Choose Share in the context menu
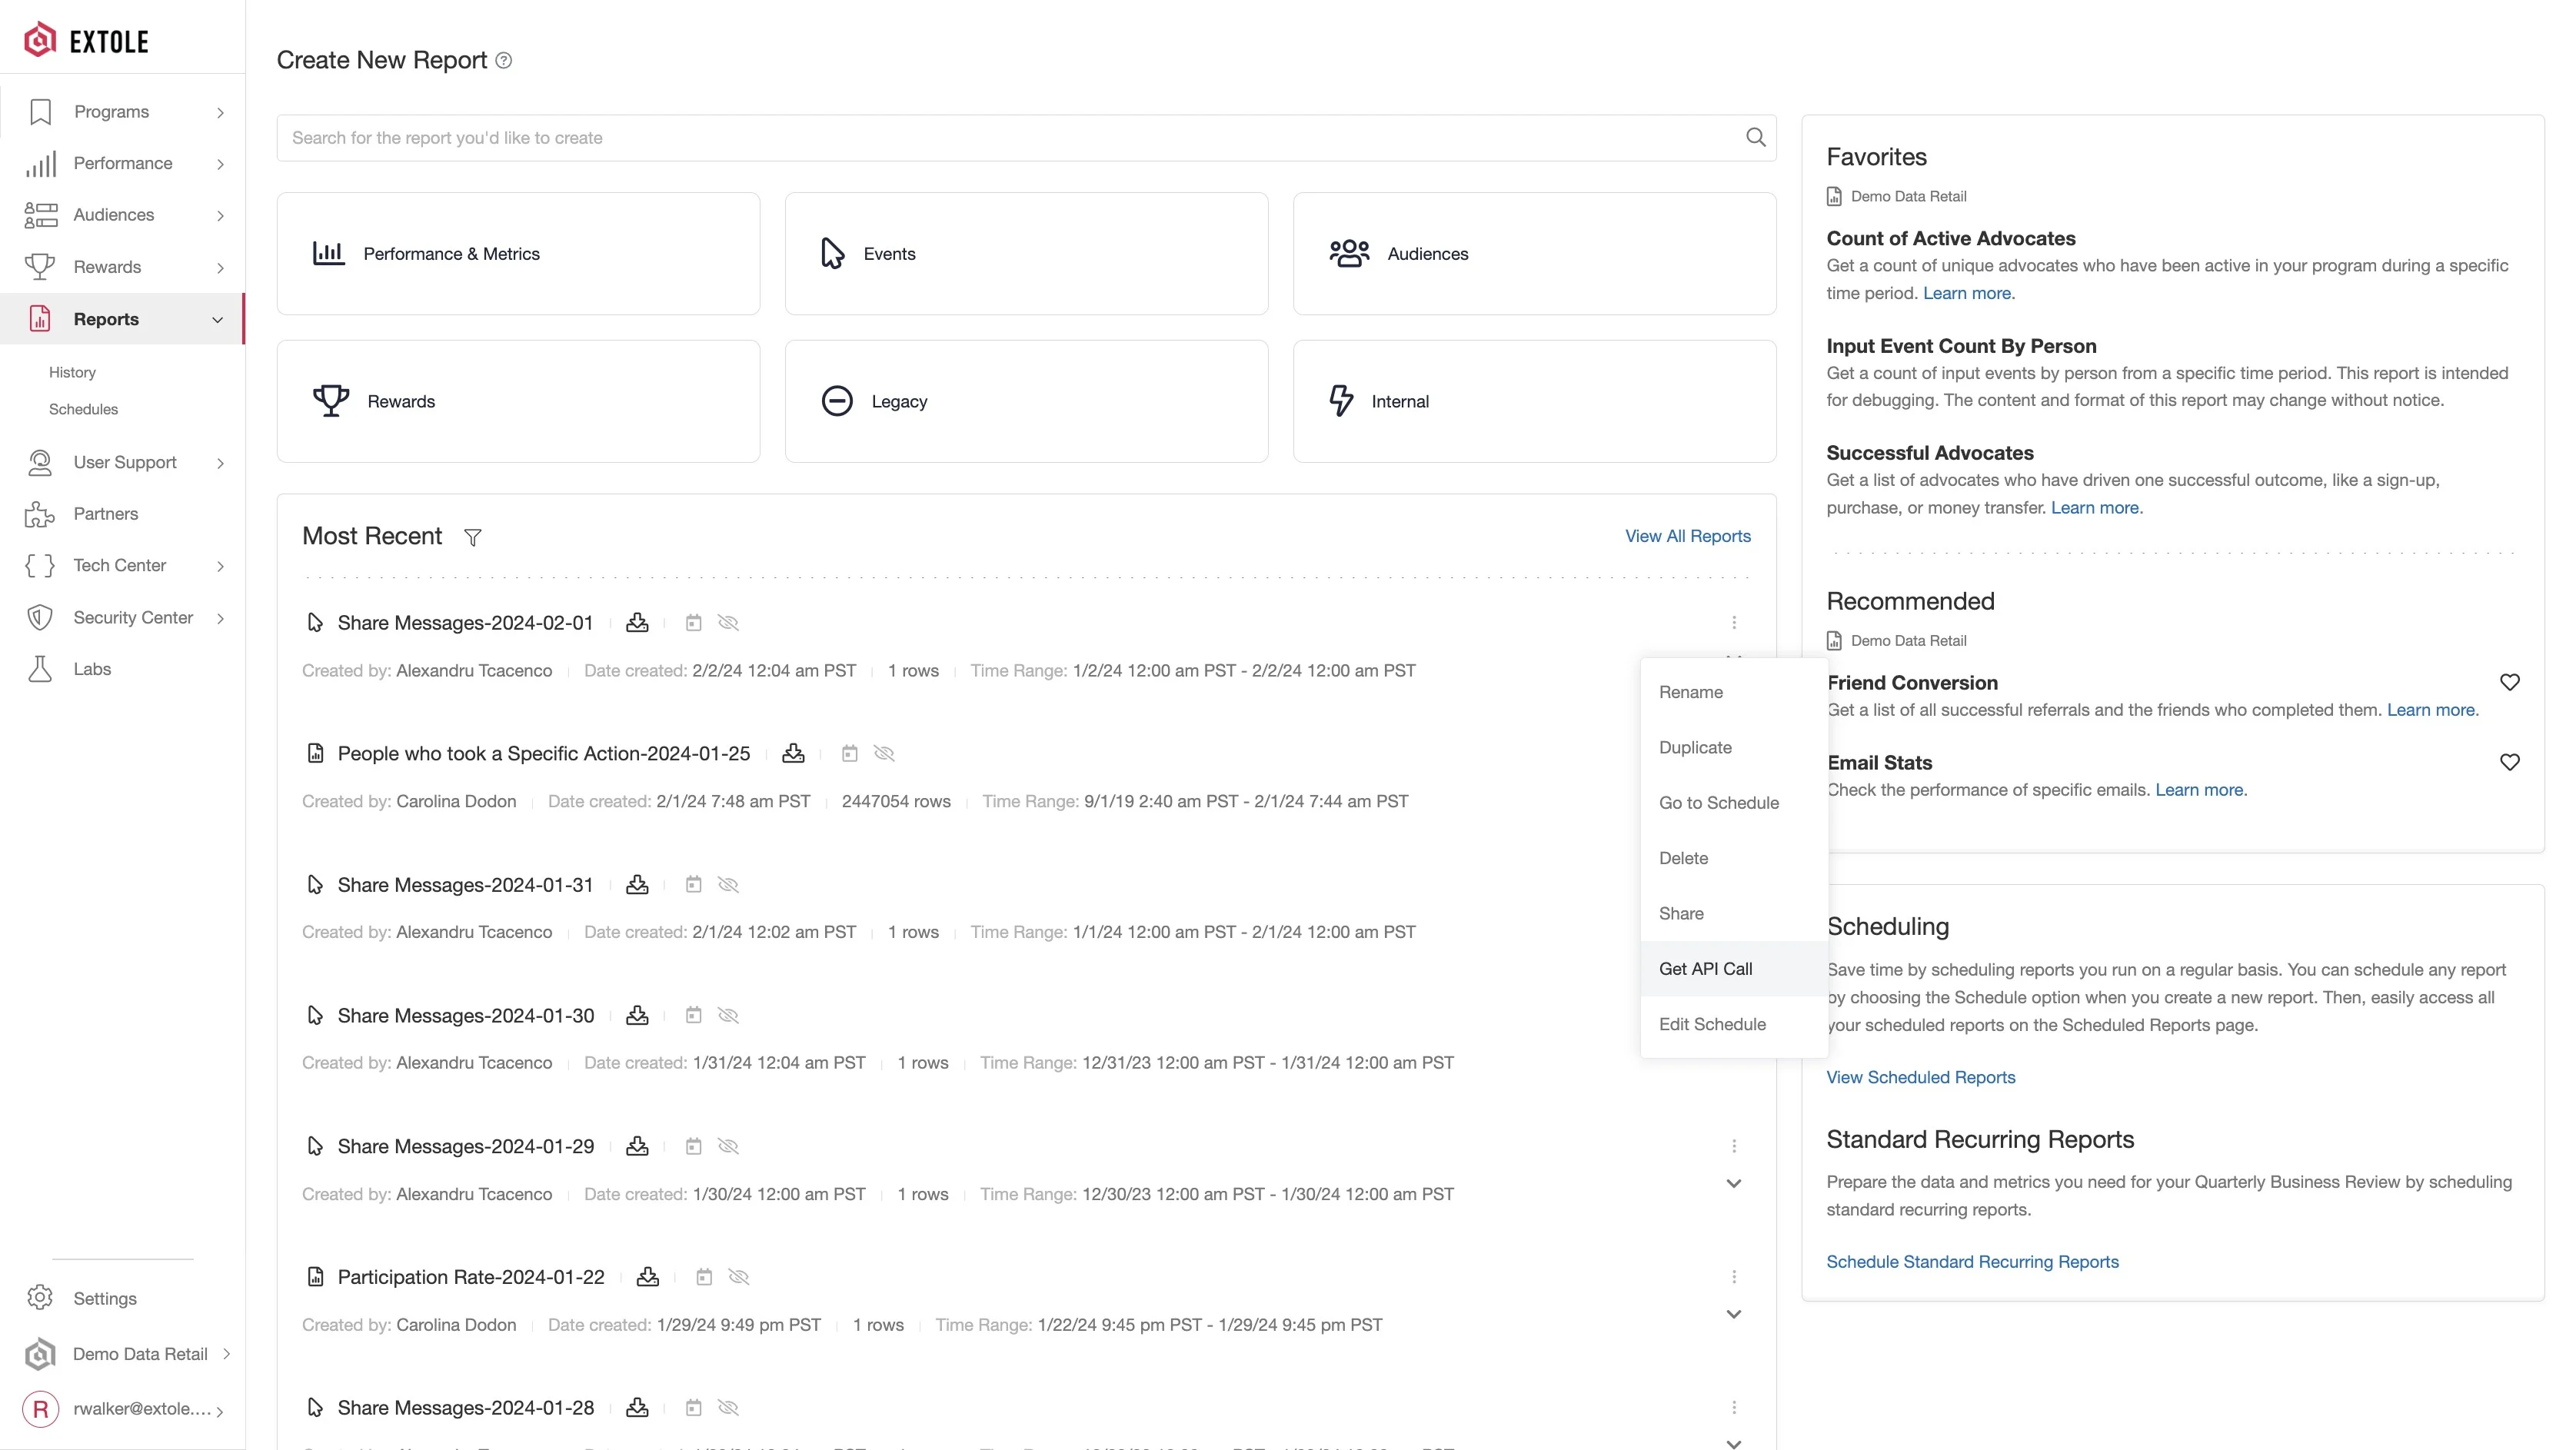2576x1450 pixels. [1734, 914]
